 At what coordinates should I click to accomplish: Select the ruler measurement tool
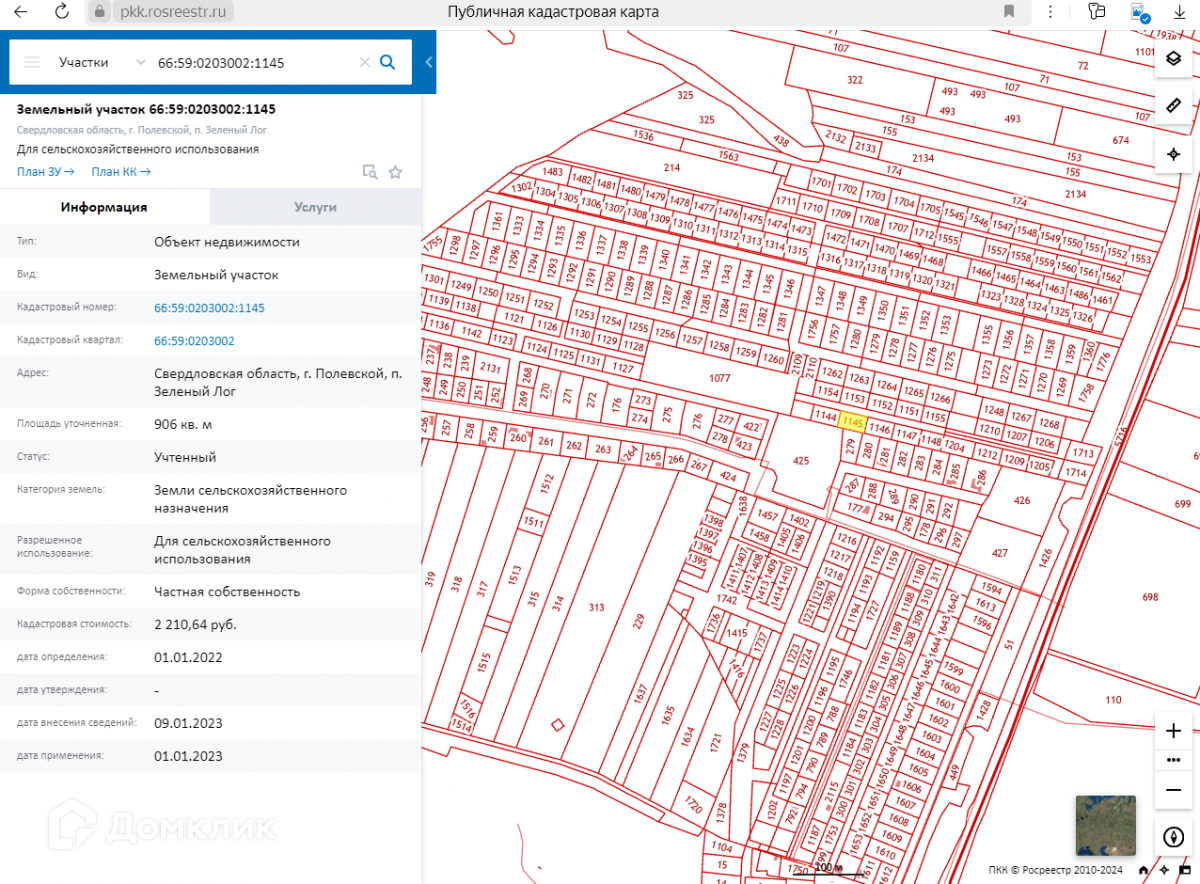coord(1174,106)
